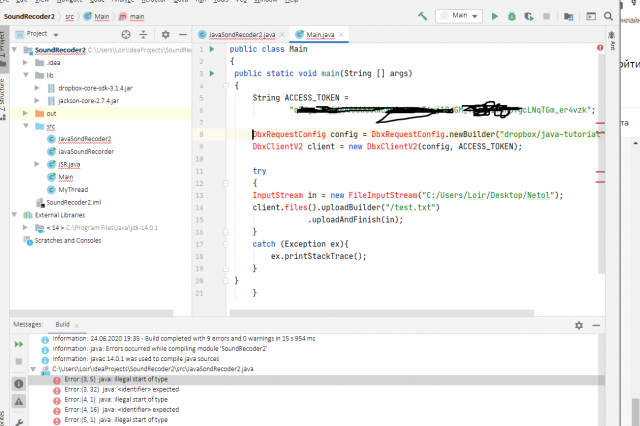640x426 pixels.
Task: Click the src breadcrumb in navigation bar
Action: (x=70, y=17)
